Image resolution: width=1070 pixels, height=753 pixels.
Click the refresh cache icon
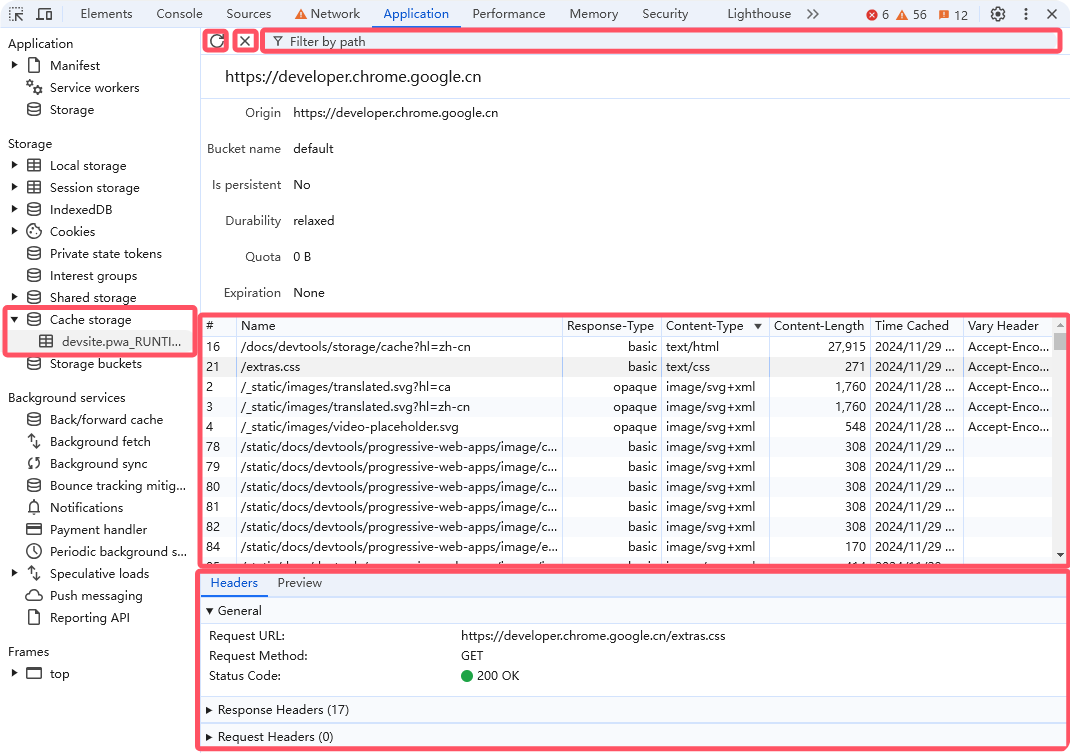coord(216,41)
